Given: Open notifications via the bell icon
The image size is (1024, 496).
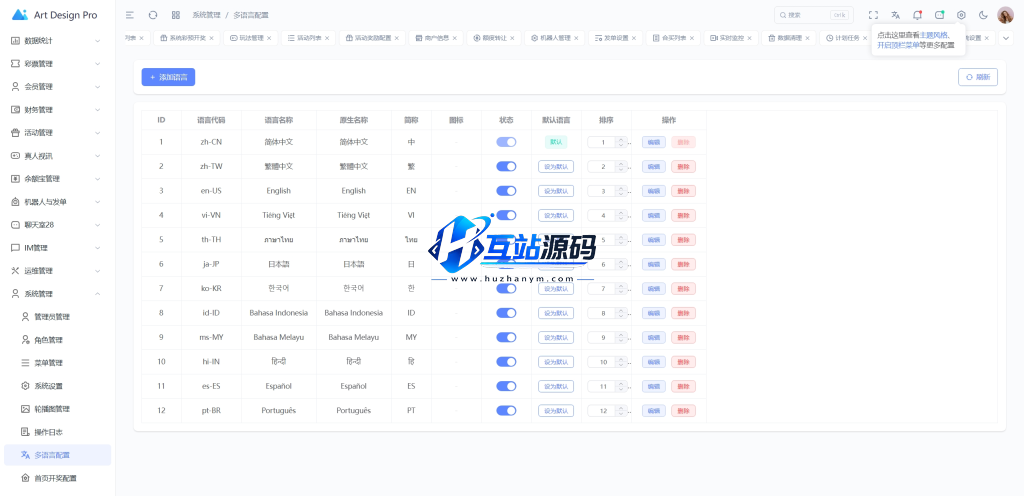Looking at the screenshot, I should tap(918, 15).
